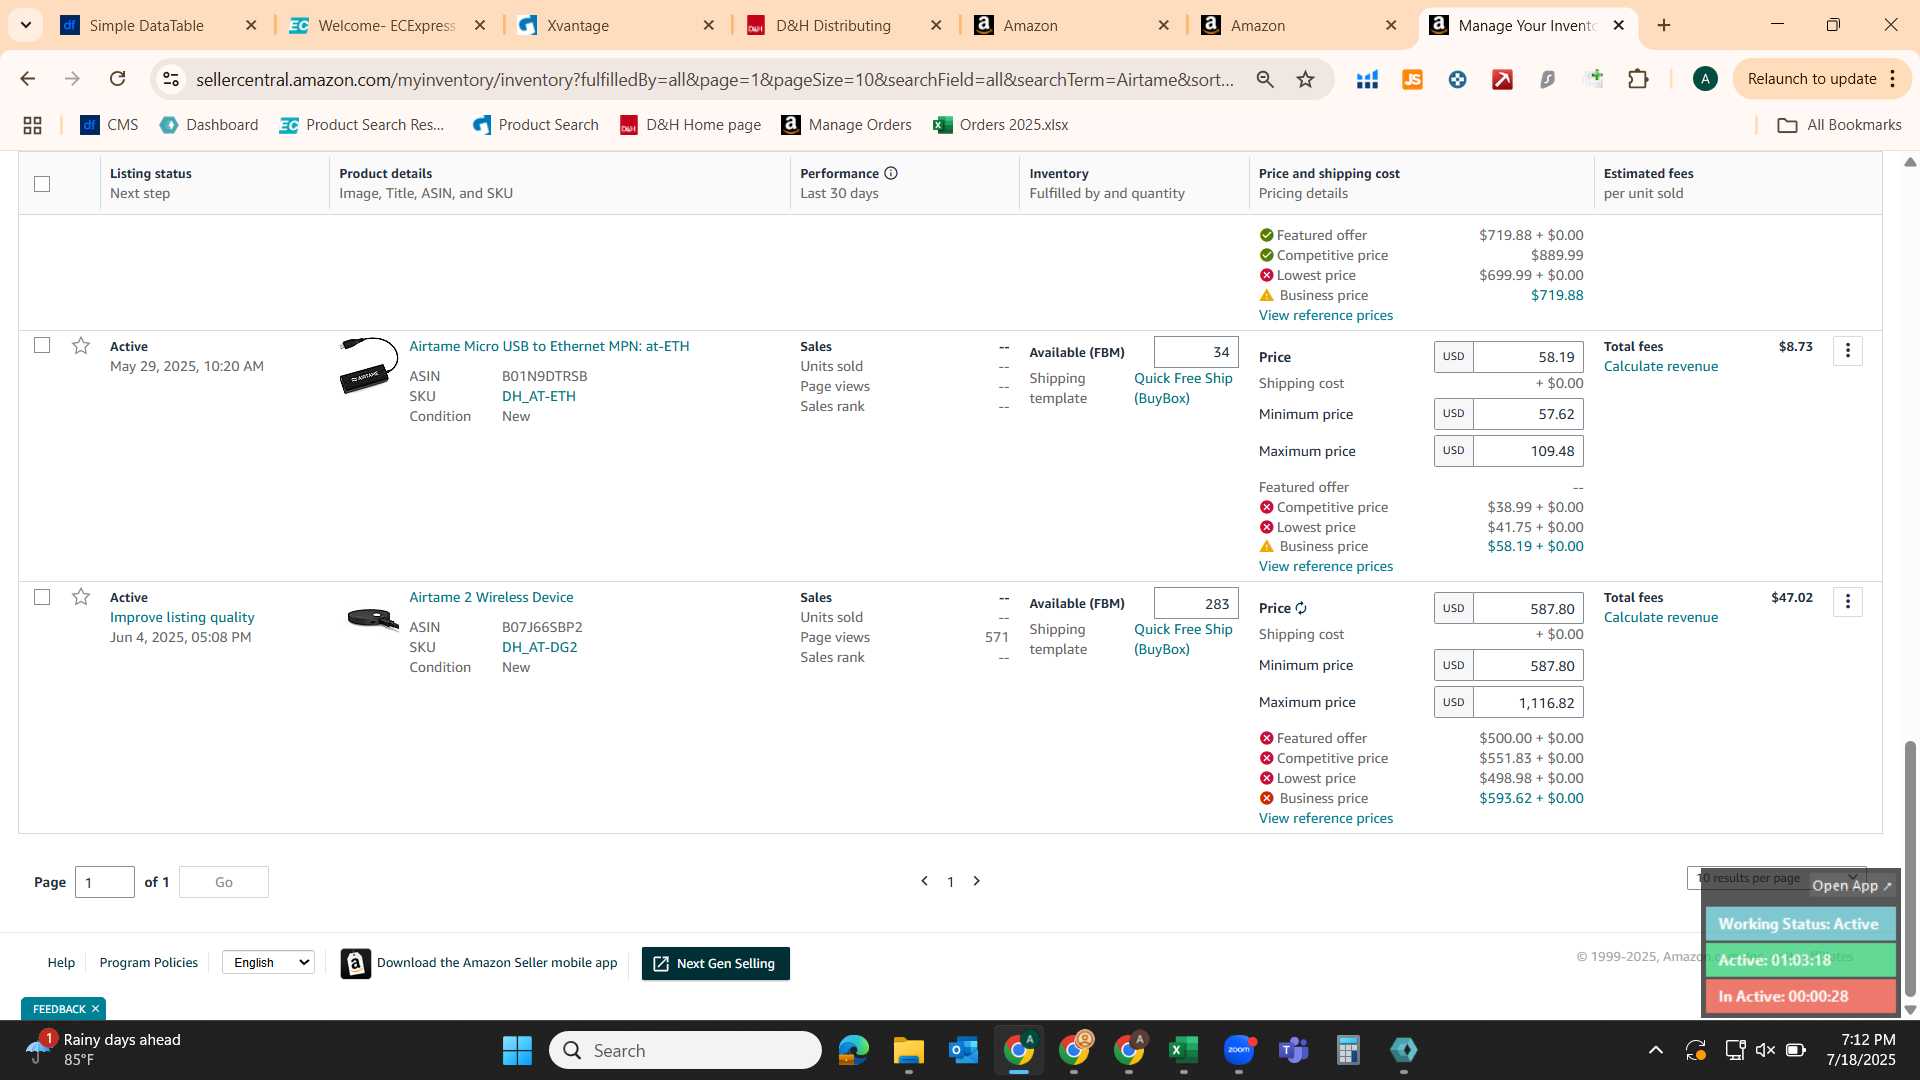Click View reference prices under the $593.62 business price

[x=1326, y=818]
